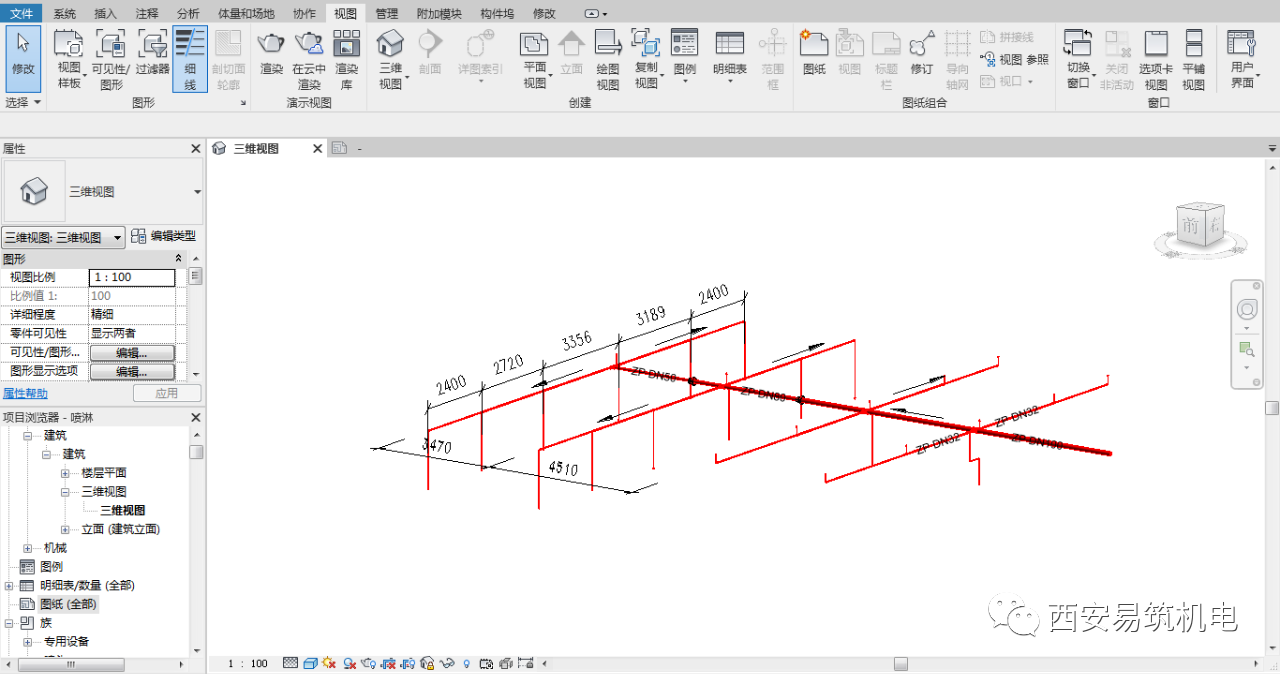
Task: Toggle the Thin Lines (细线) button
Action: coord(190,58)
